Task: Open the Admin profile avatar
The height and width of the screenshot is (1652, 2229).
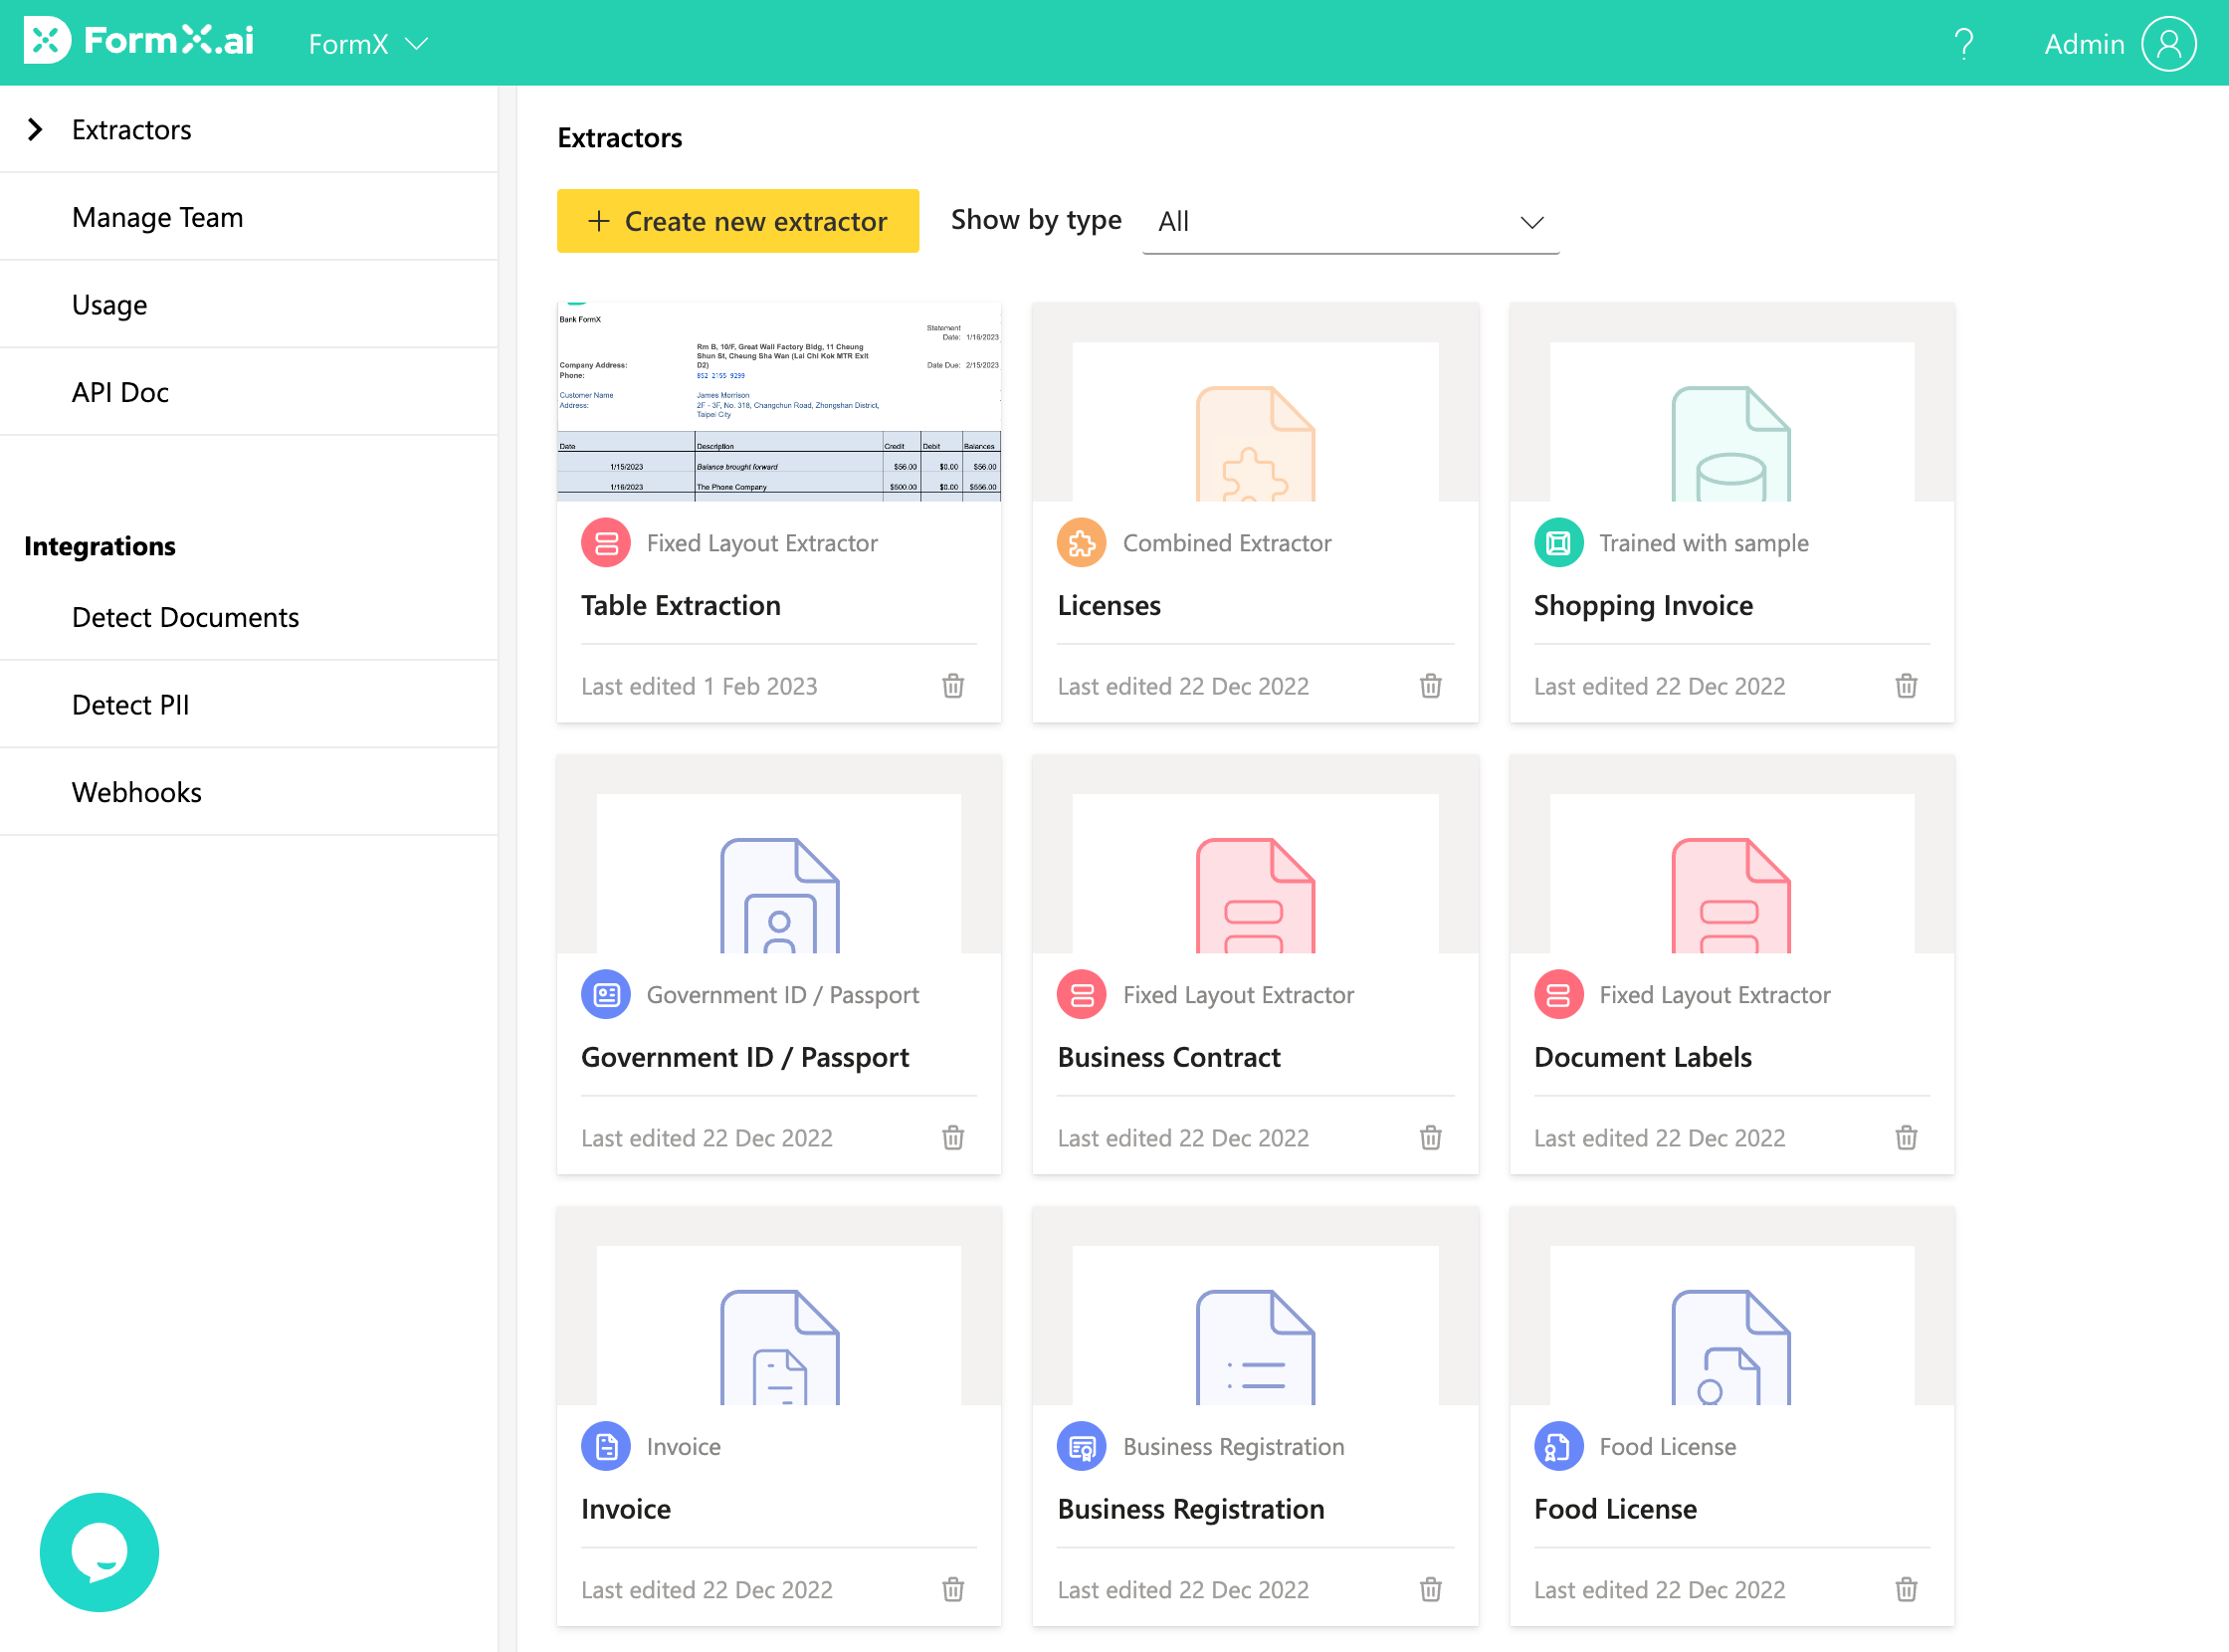Action: 2168,43
